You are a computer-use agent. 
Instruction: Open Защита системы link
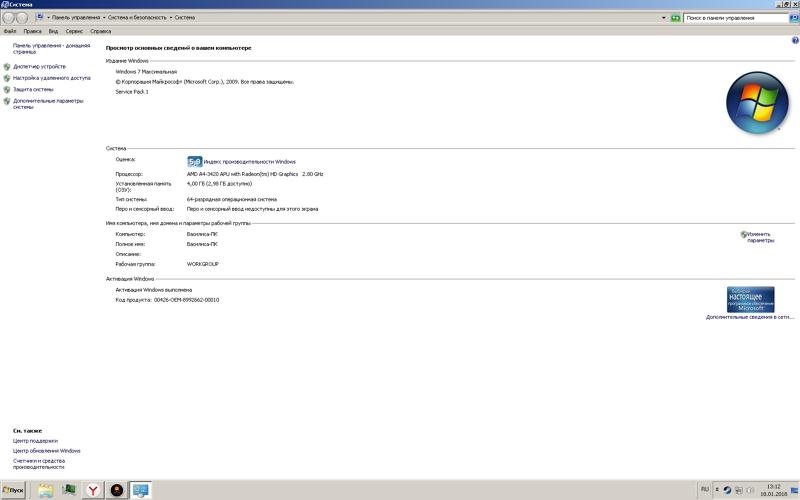(33, 90)
